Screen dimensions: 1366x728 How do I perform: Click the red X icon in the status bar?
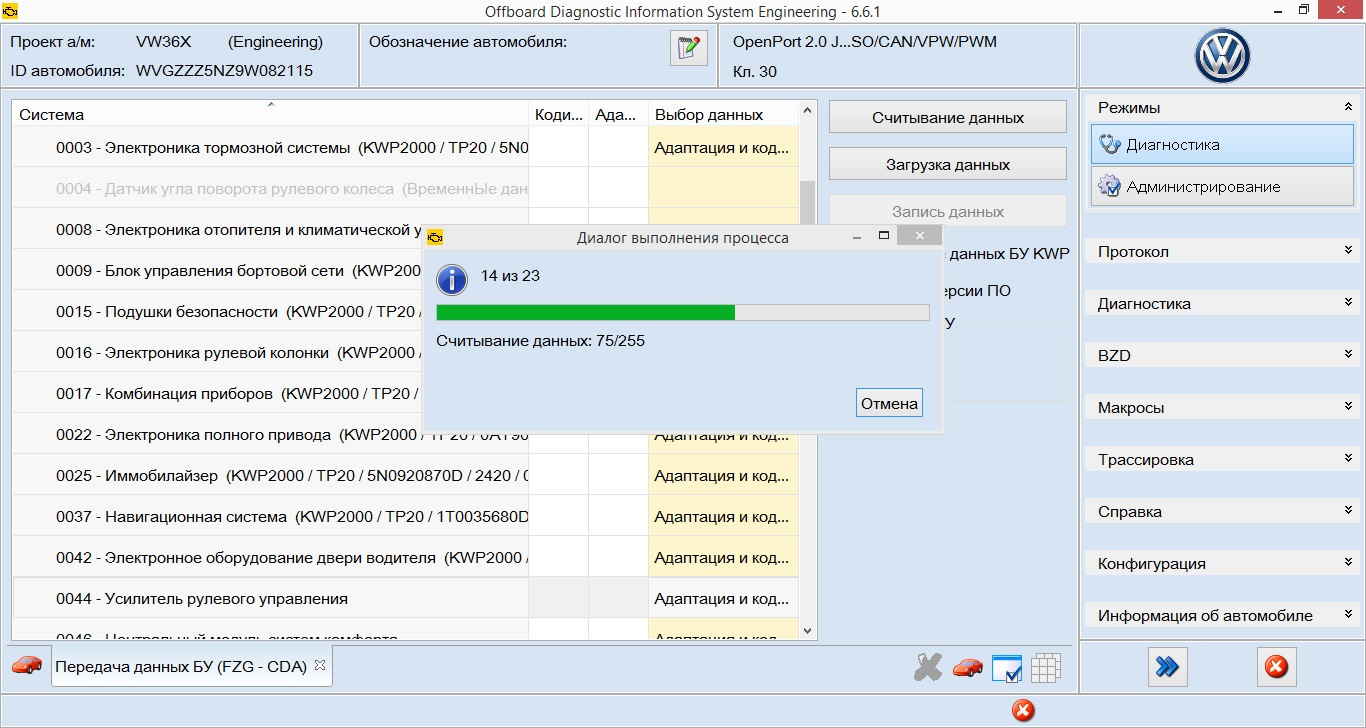pyautogui.click(x=1022, y=711)
